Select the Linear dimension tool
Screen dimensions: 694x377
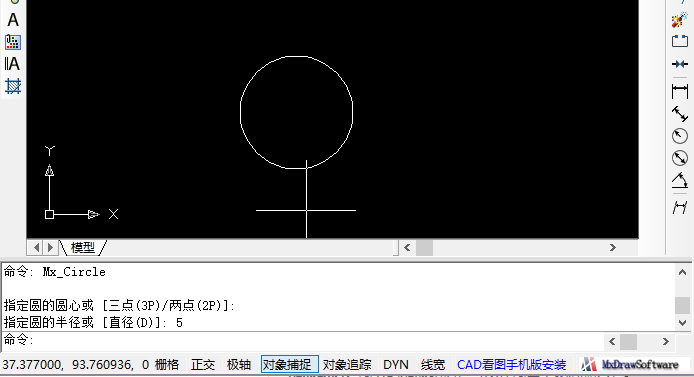(x=679, y=91)
